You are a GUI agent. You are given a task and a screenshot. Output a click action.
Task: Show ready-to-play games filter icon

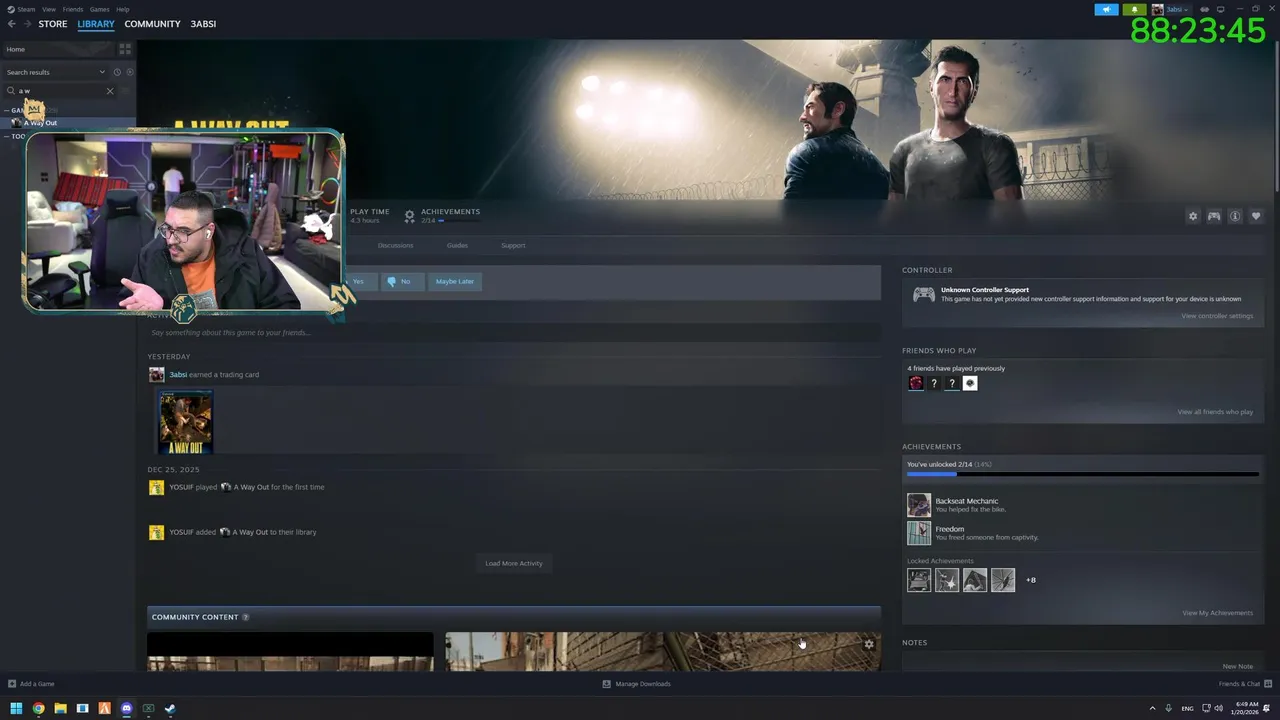(x=129, y=72)
